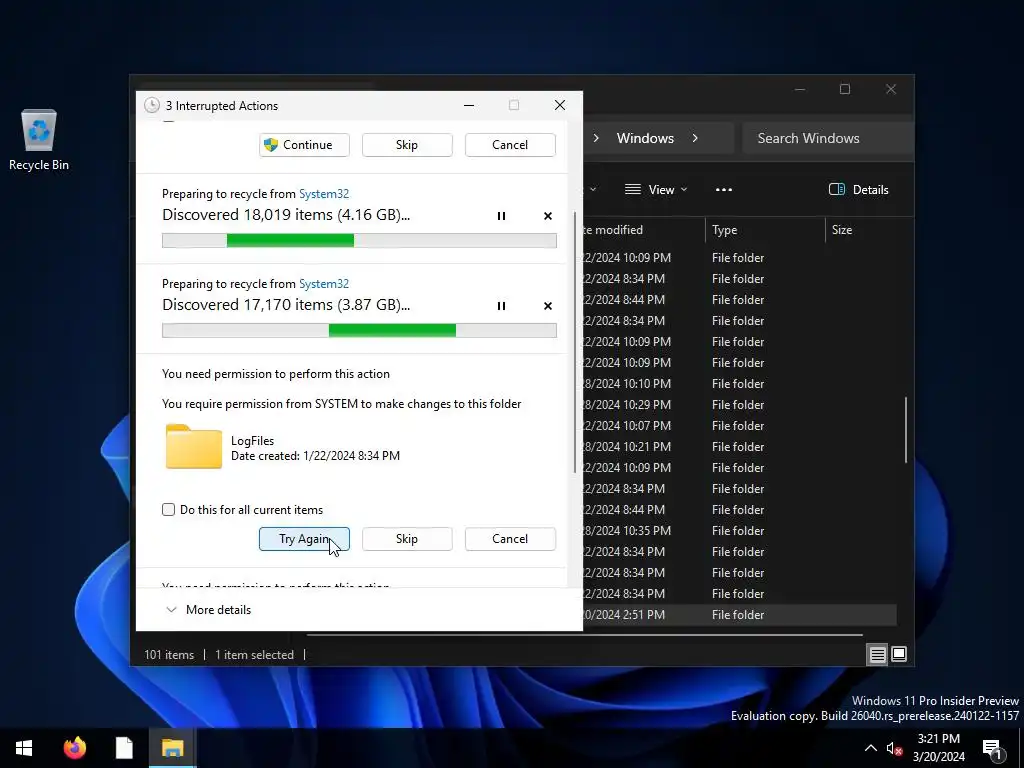This screenshot has width=1024, height=768.
Task: Click the Search Windows field
Action: (828, 138)
